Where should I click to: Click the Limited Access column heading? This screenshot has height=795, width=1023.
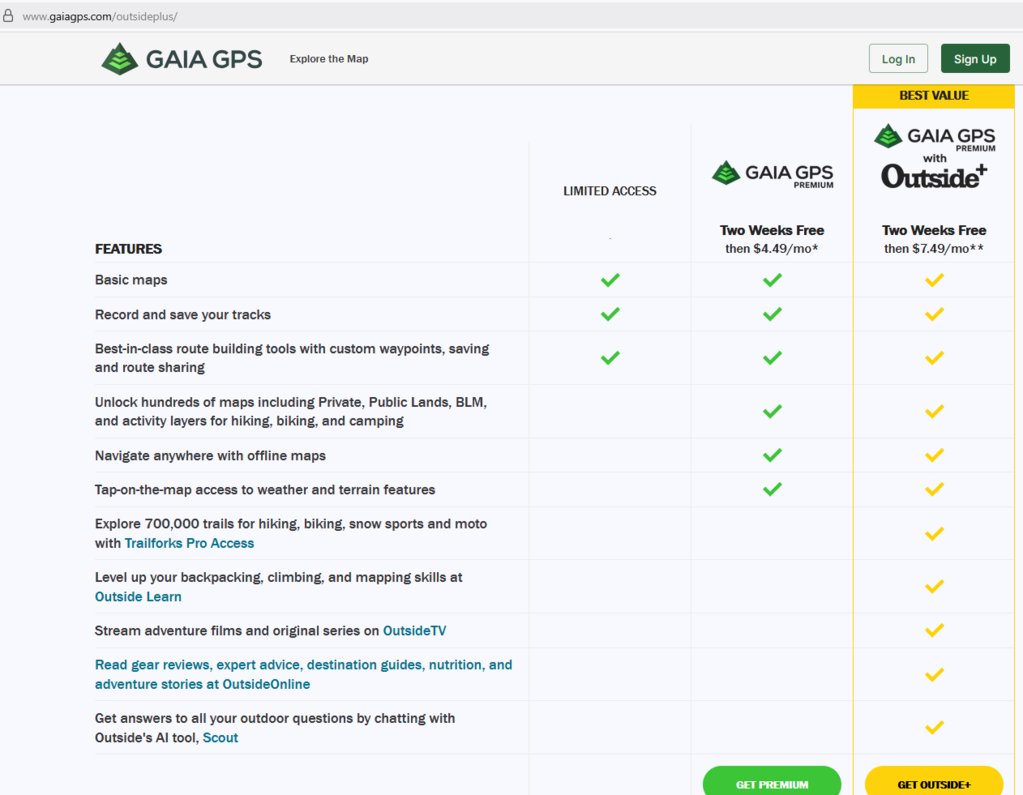(610, 191)
